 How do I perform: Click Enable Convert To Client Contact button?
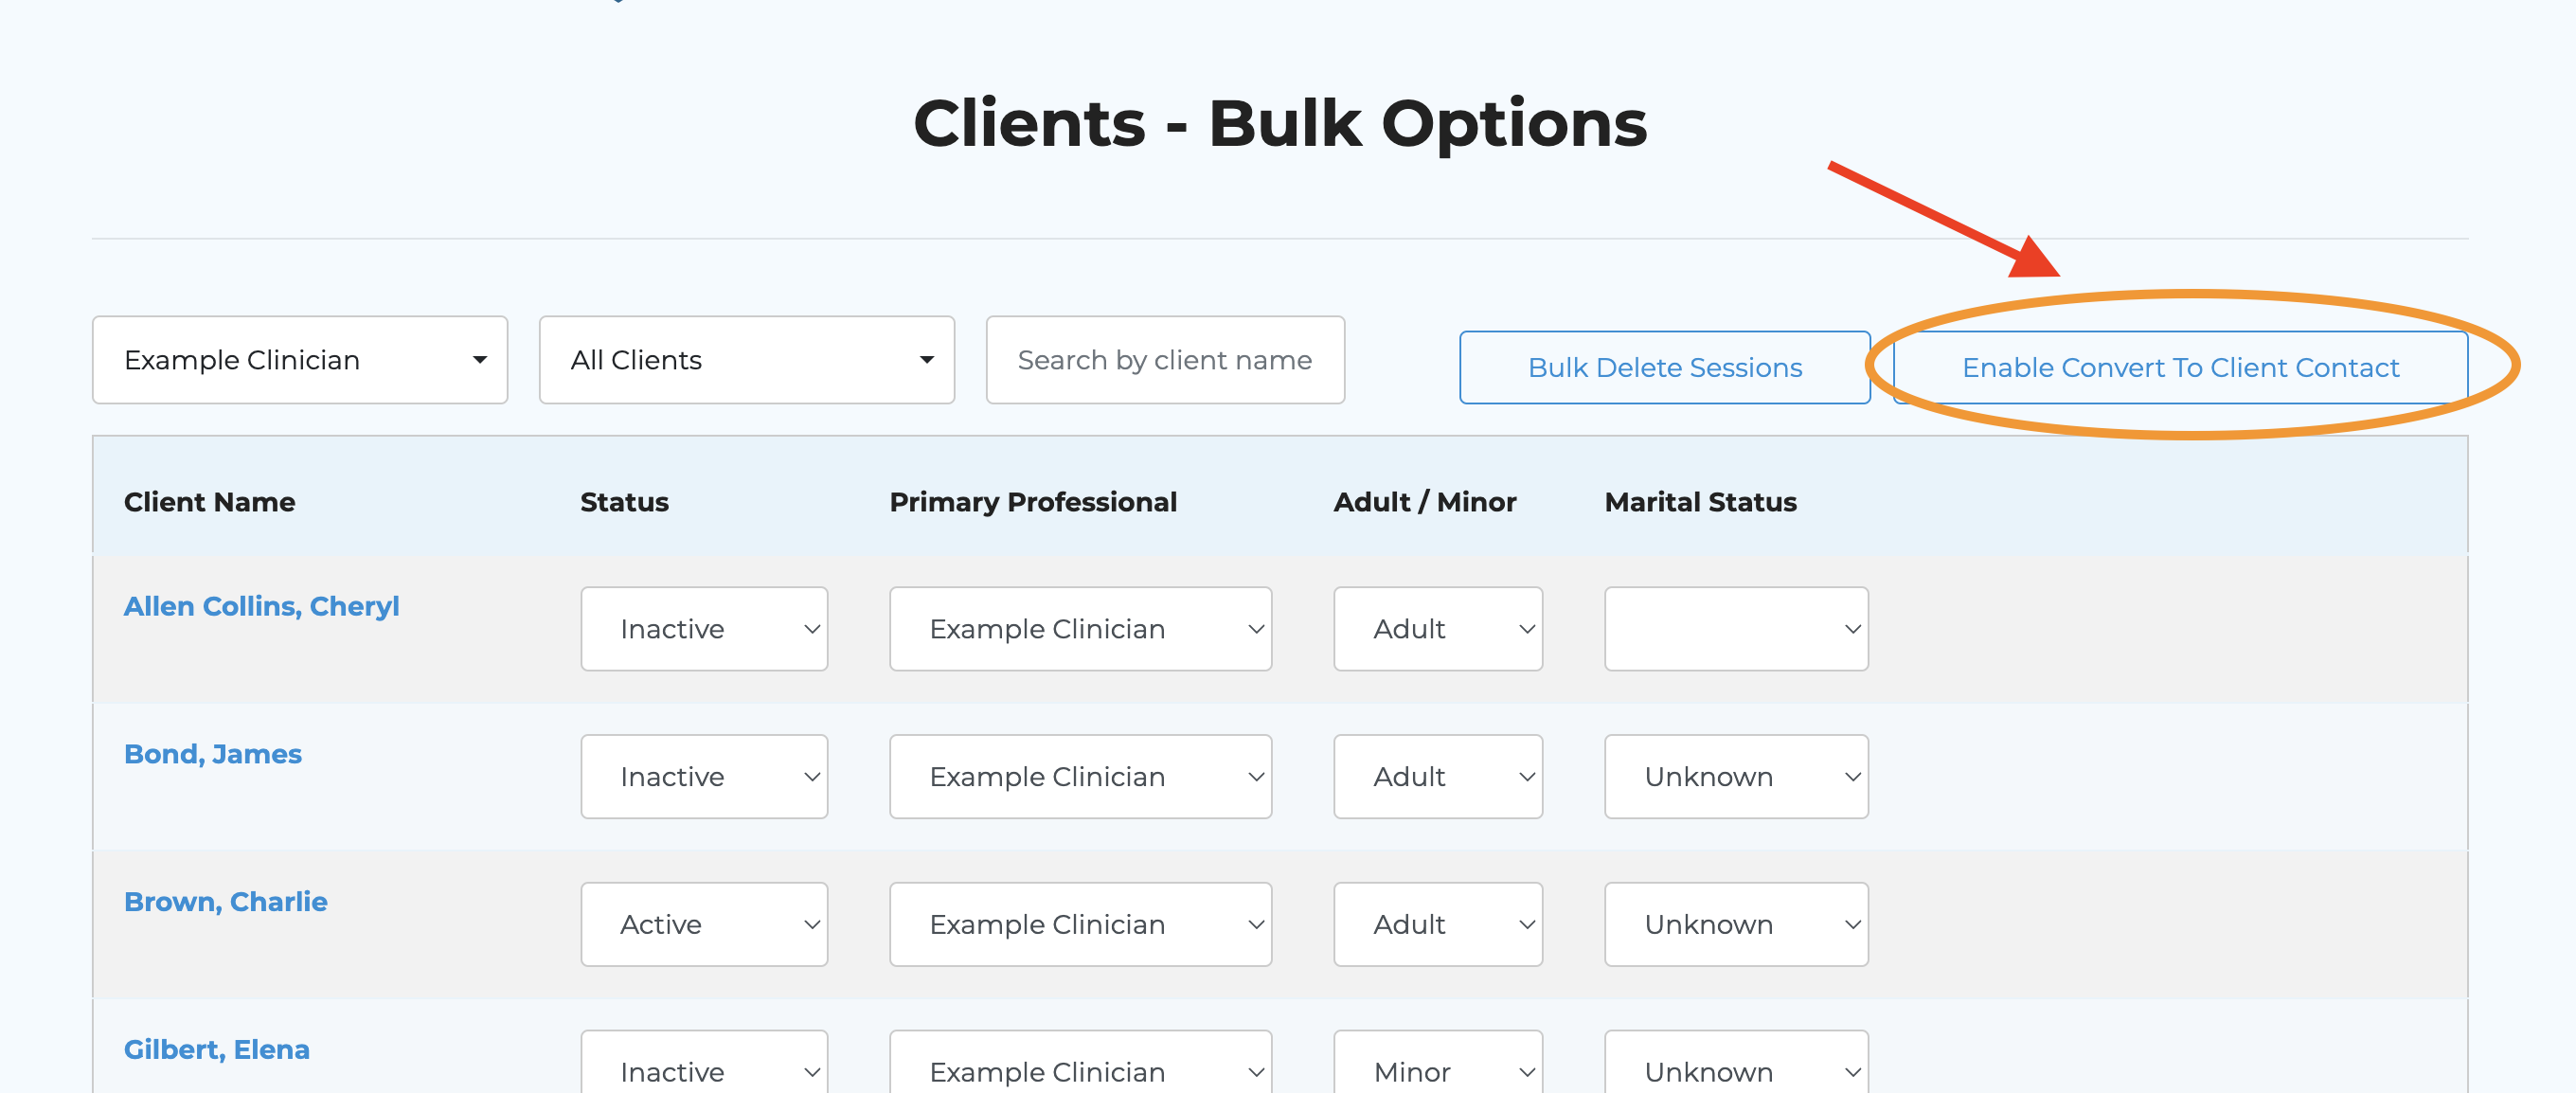pos(2180,368)
